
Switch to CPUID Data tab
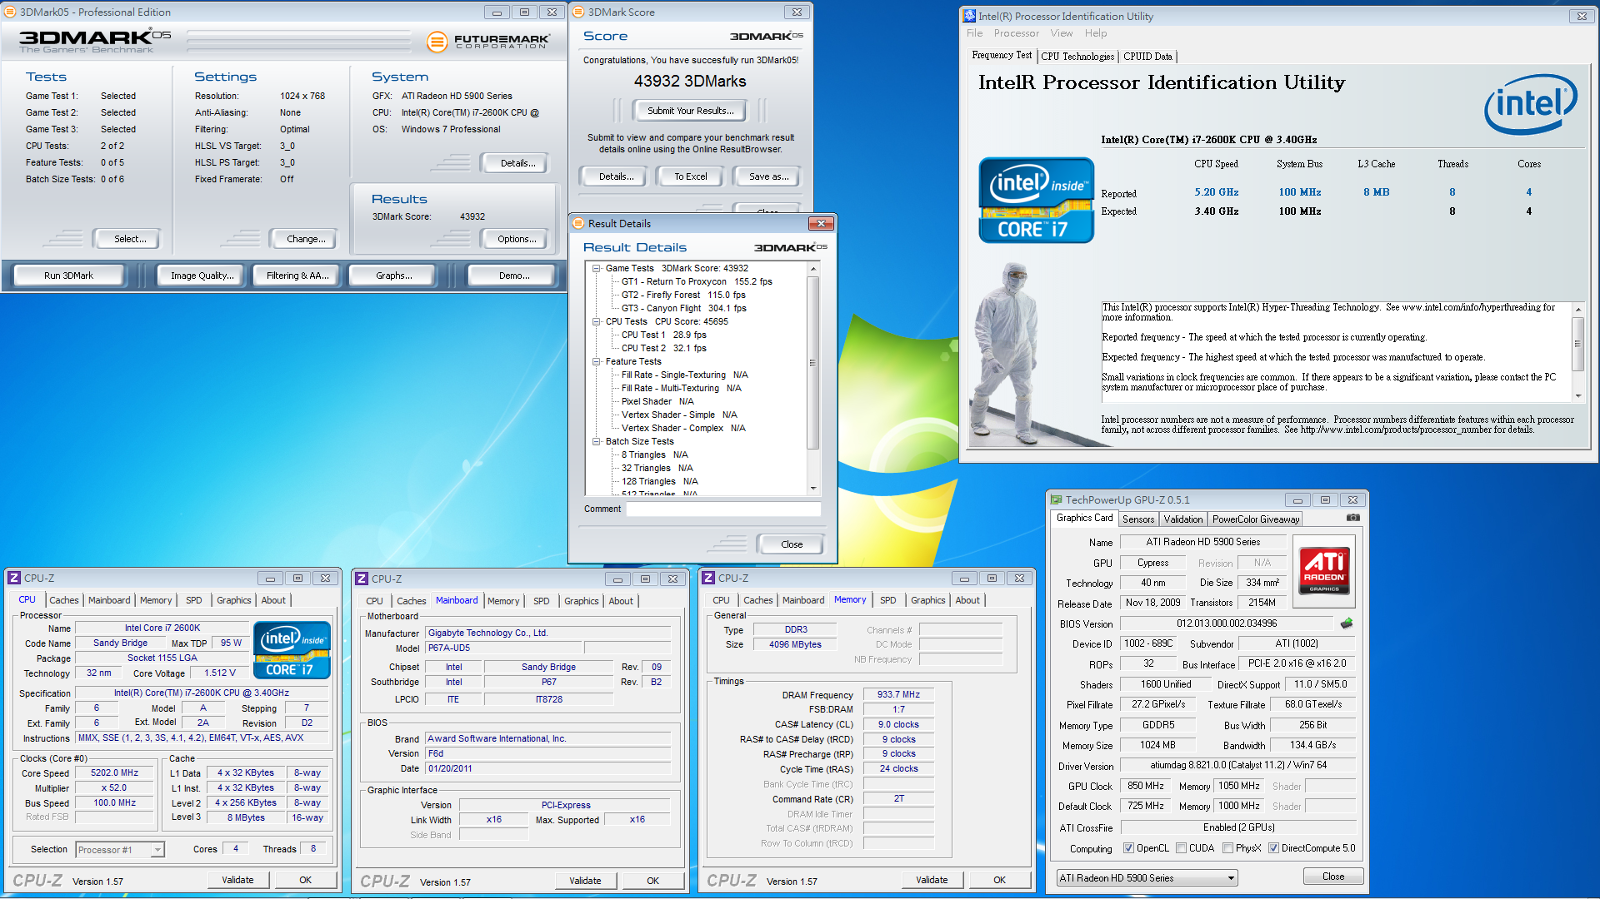click(1147, 56)
